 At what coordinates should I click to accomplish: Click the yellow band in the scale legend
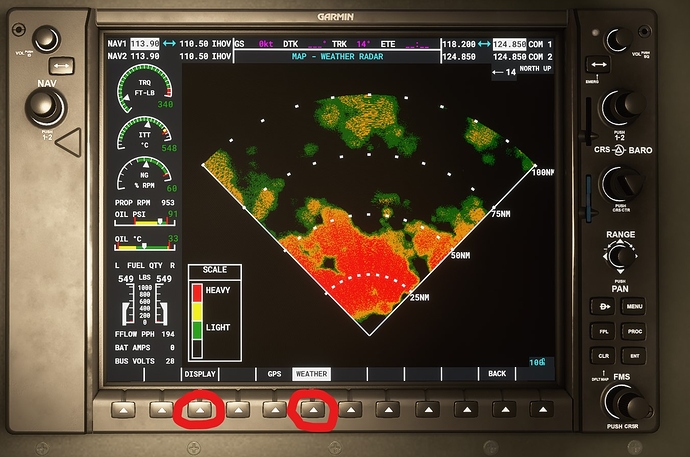[197, 312]
